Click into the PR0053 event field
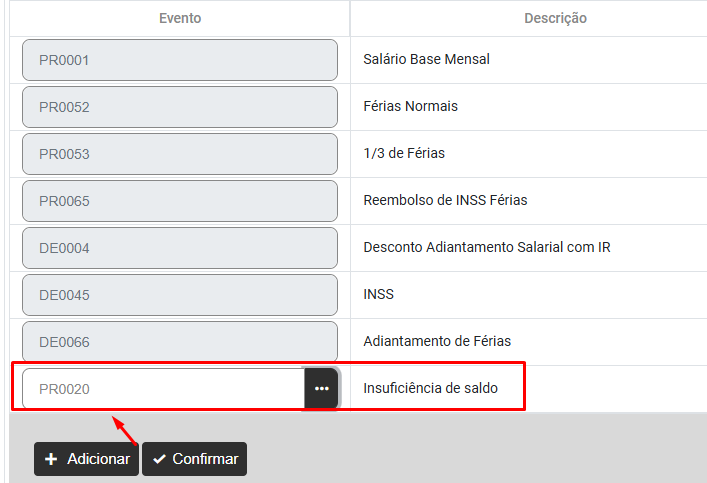 point(180,154)
